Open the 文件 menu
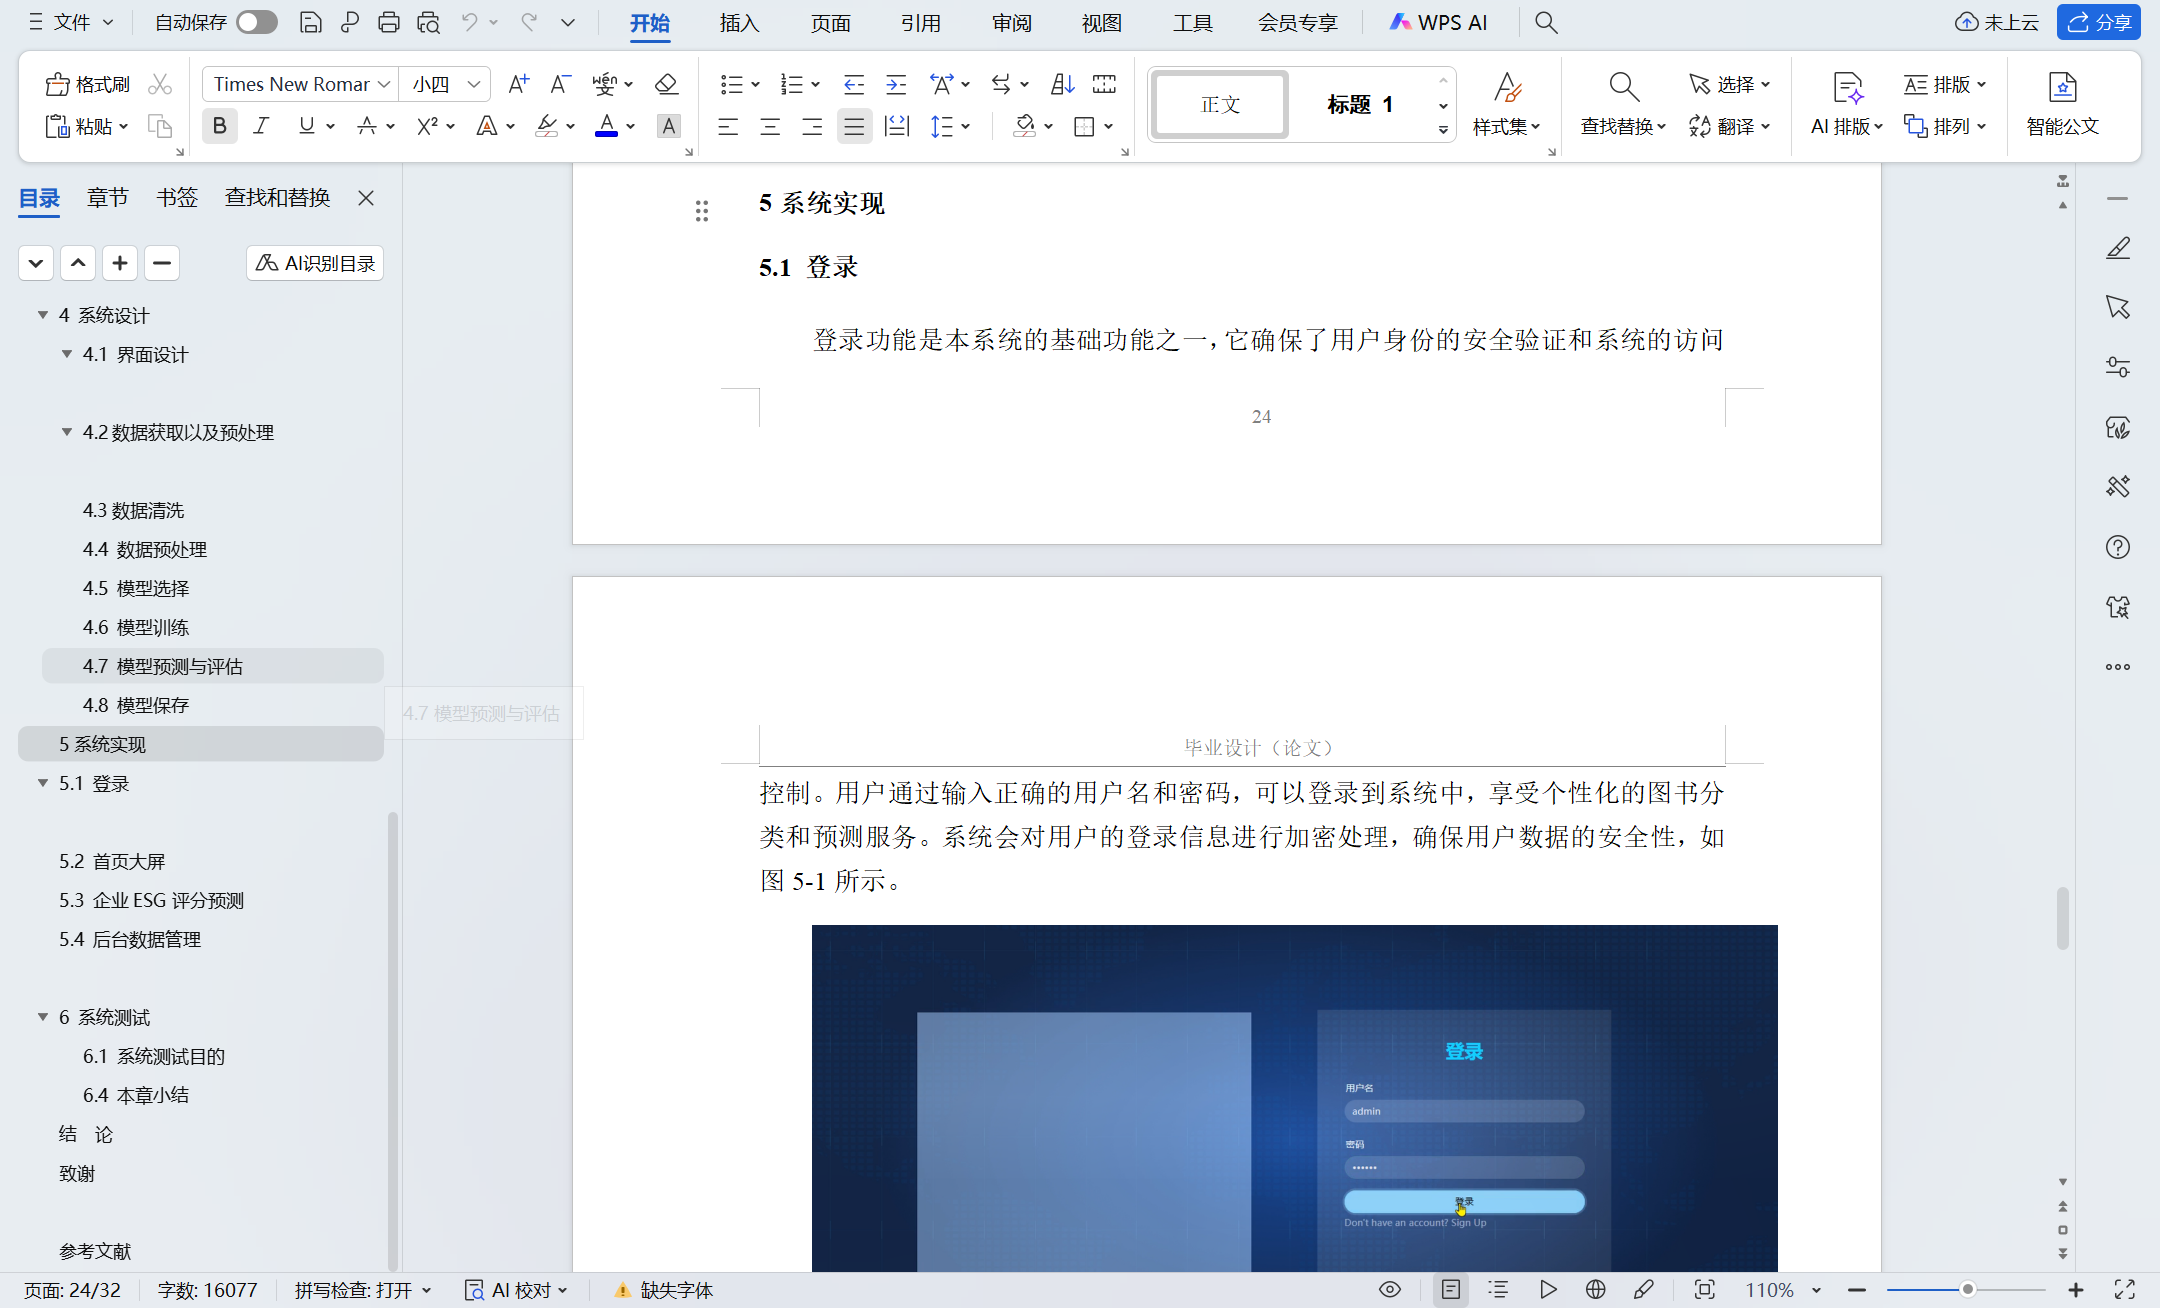 tap(70, 22)
